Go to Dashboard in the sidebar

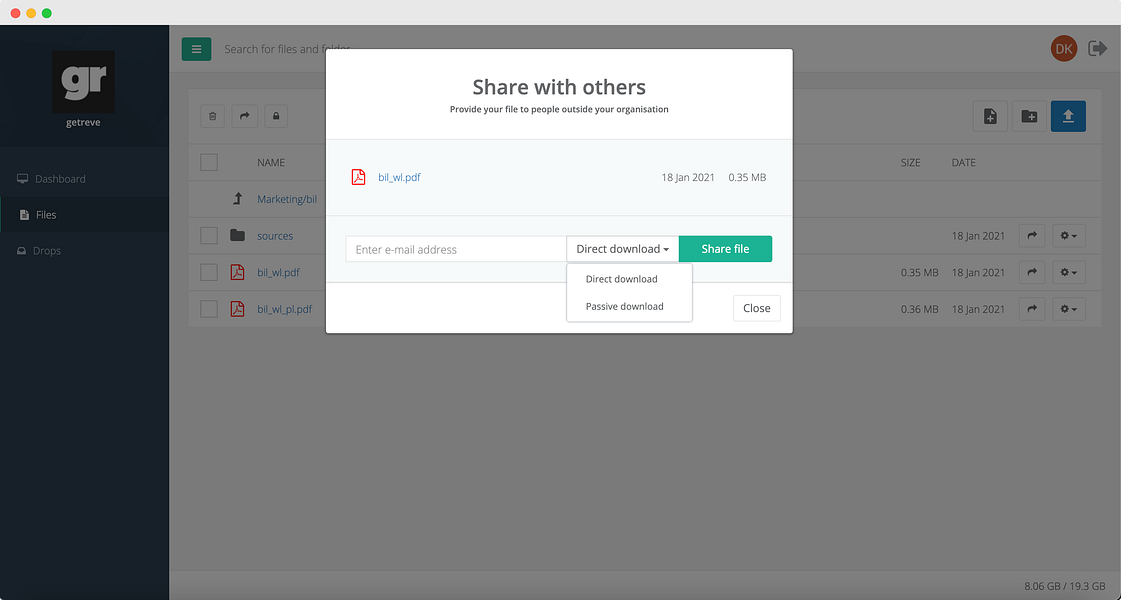(x=60, y=179)
